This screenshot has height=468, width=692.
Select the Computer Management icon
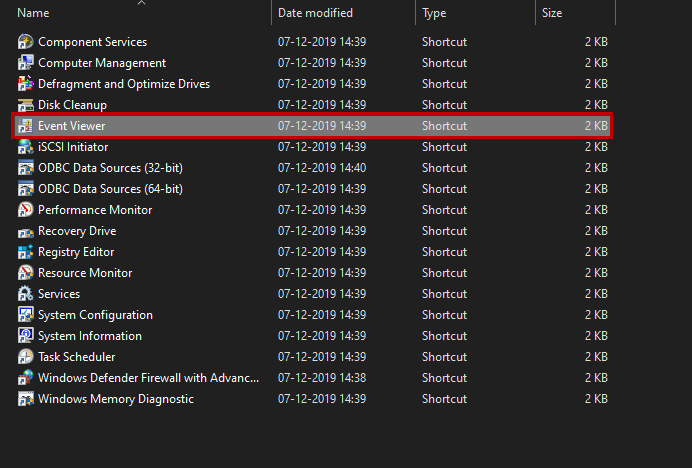click(26, 63)
